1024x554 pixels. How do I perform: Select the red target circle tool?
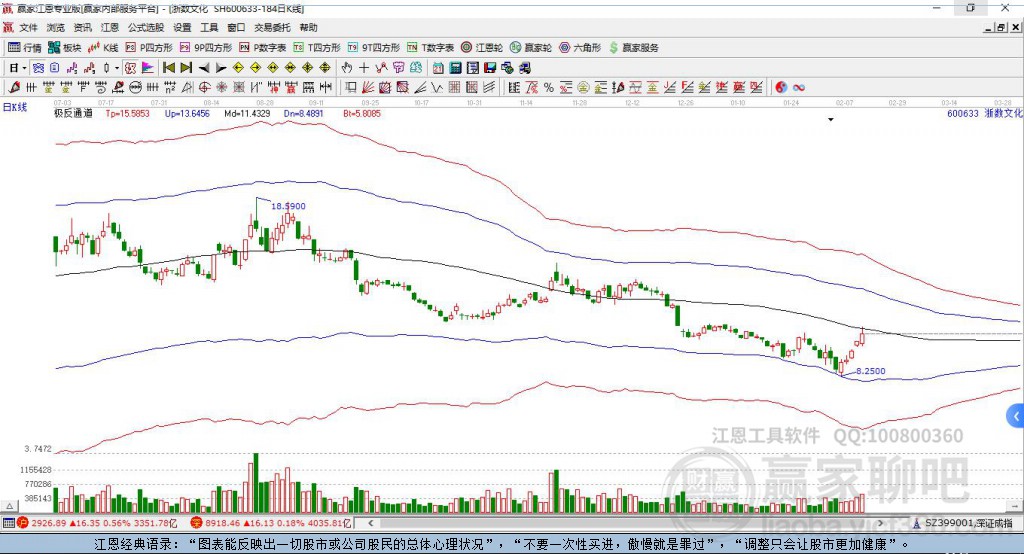tap(204, 87)
